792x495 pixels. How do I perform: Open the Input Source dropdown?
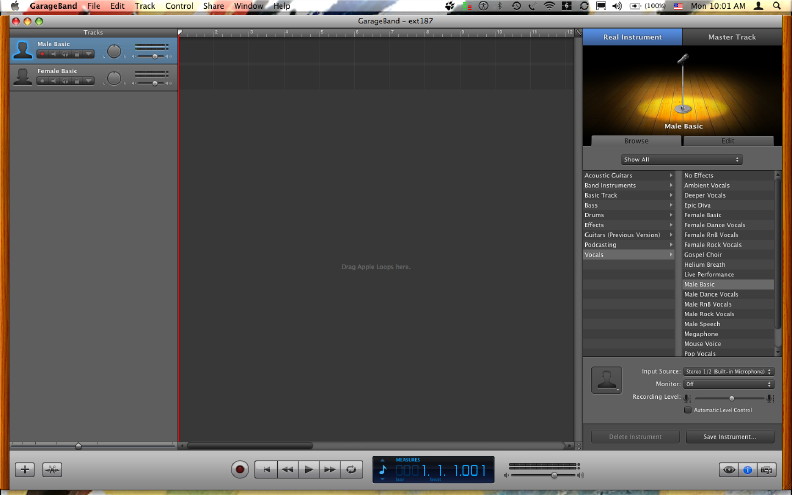728,371
